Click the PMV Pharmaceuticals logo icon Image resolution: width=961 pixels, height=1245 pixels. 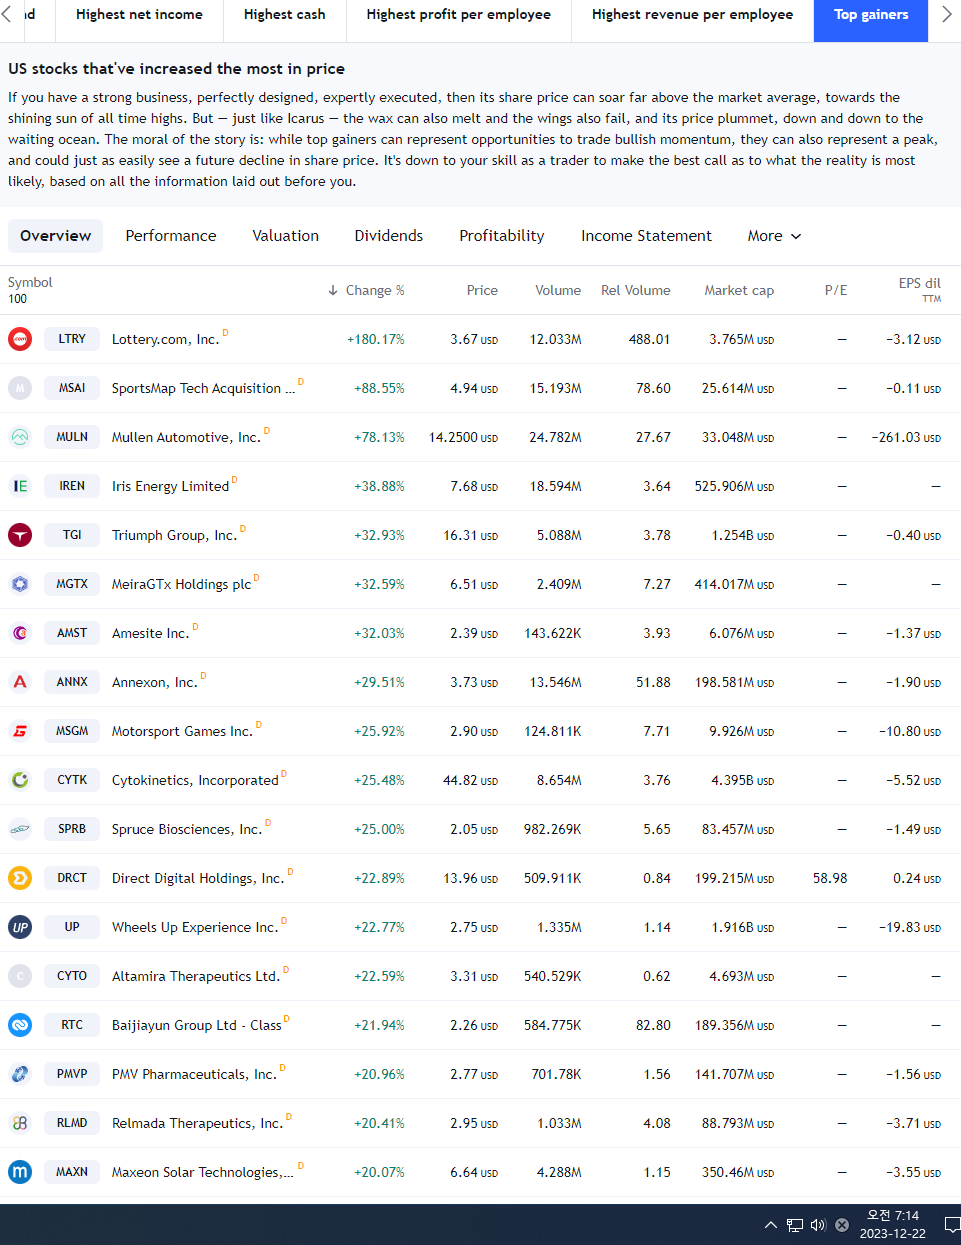click(20, 1074)
